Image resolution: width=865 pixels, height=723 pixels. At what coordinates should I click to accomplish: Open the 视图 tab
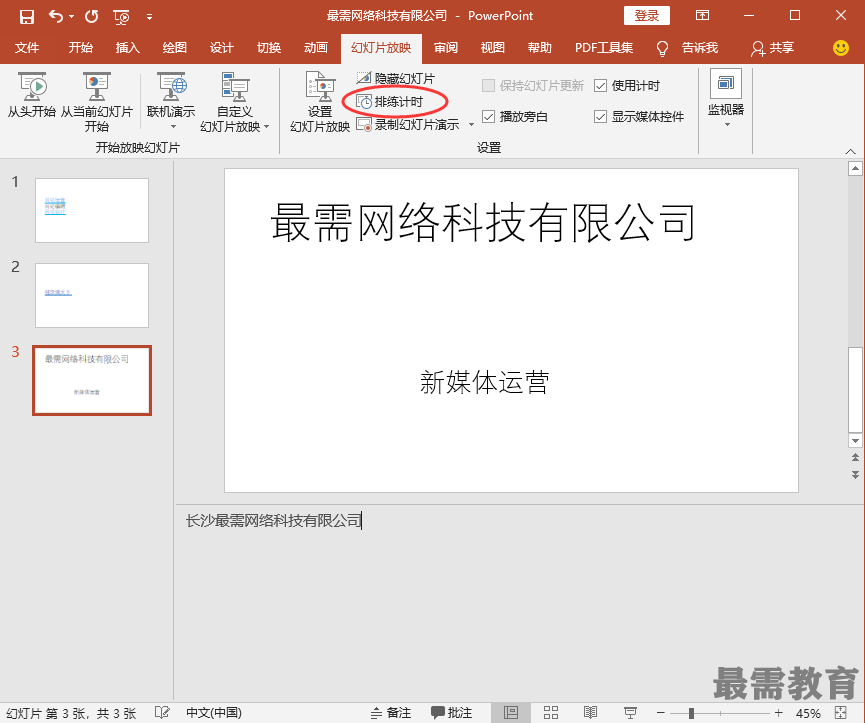493,48
